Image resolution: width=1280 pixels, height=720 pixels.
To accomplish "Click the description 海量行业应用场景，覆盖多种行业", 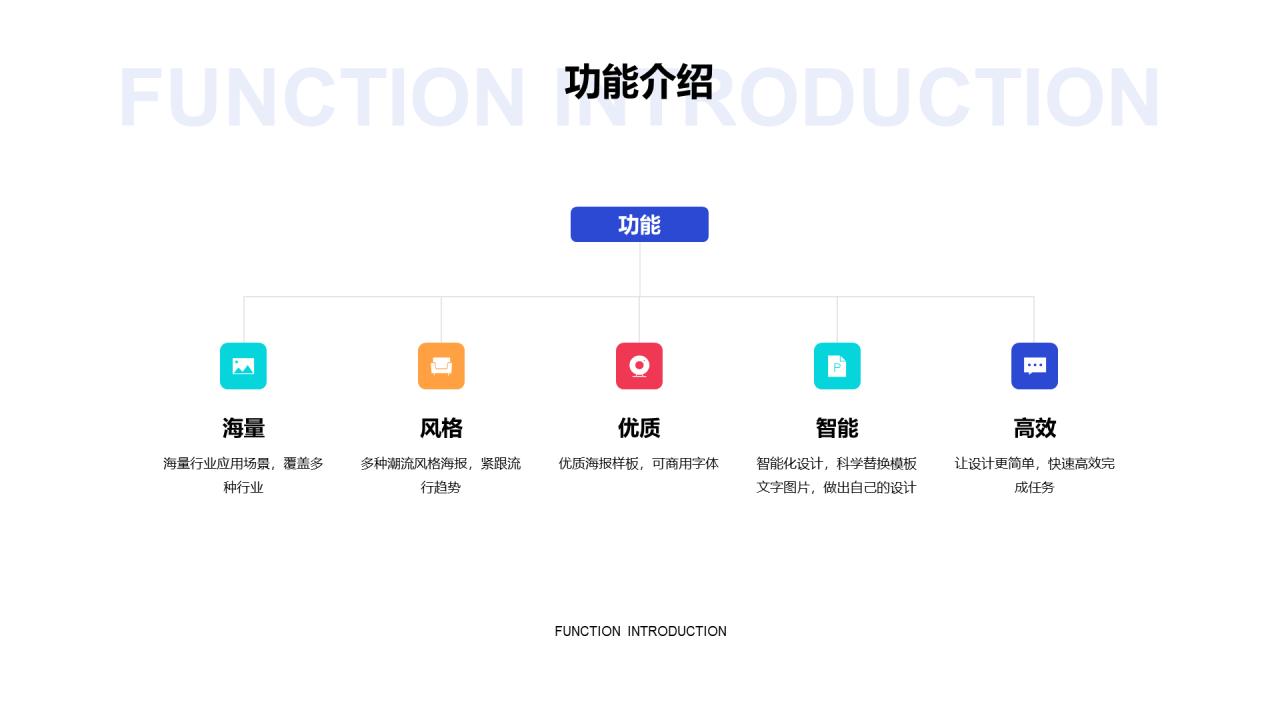I will [x=243, y=476].
